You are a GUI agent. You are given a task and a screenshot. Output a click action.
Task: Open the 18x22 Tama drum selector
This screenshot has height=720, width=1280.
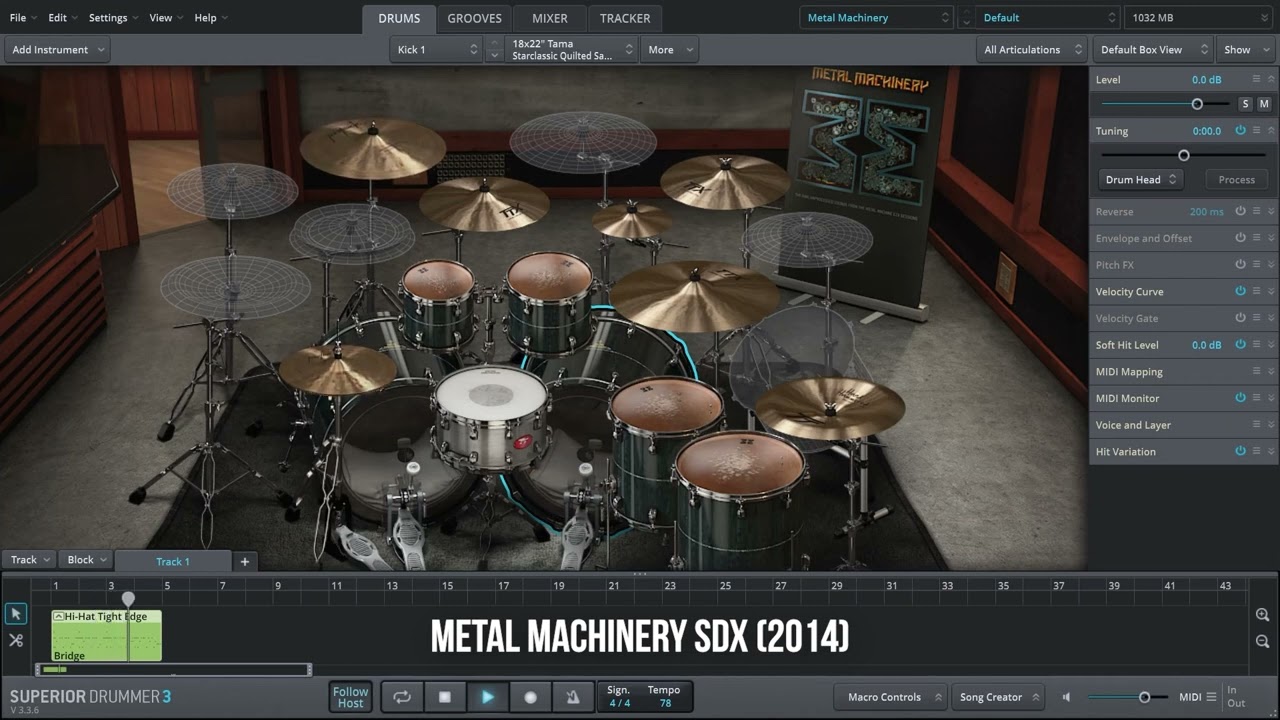(x=572, y=49)
